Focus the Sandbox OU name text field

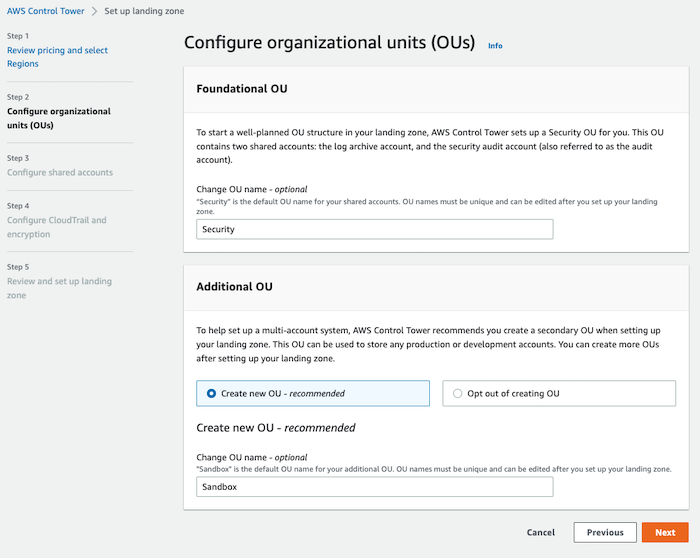(375, 487)
